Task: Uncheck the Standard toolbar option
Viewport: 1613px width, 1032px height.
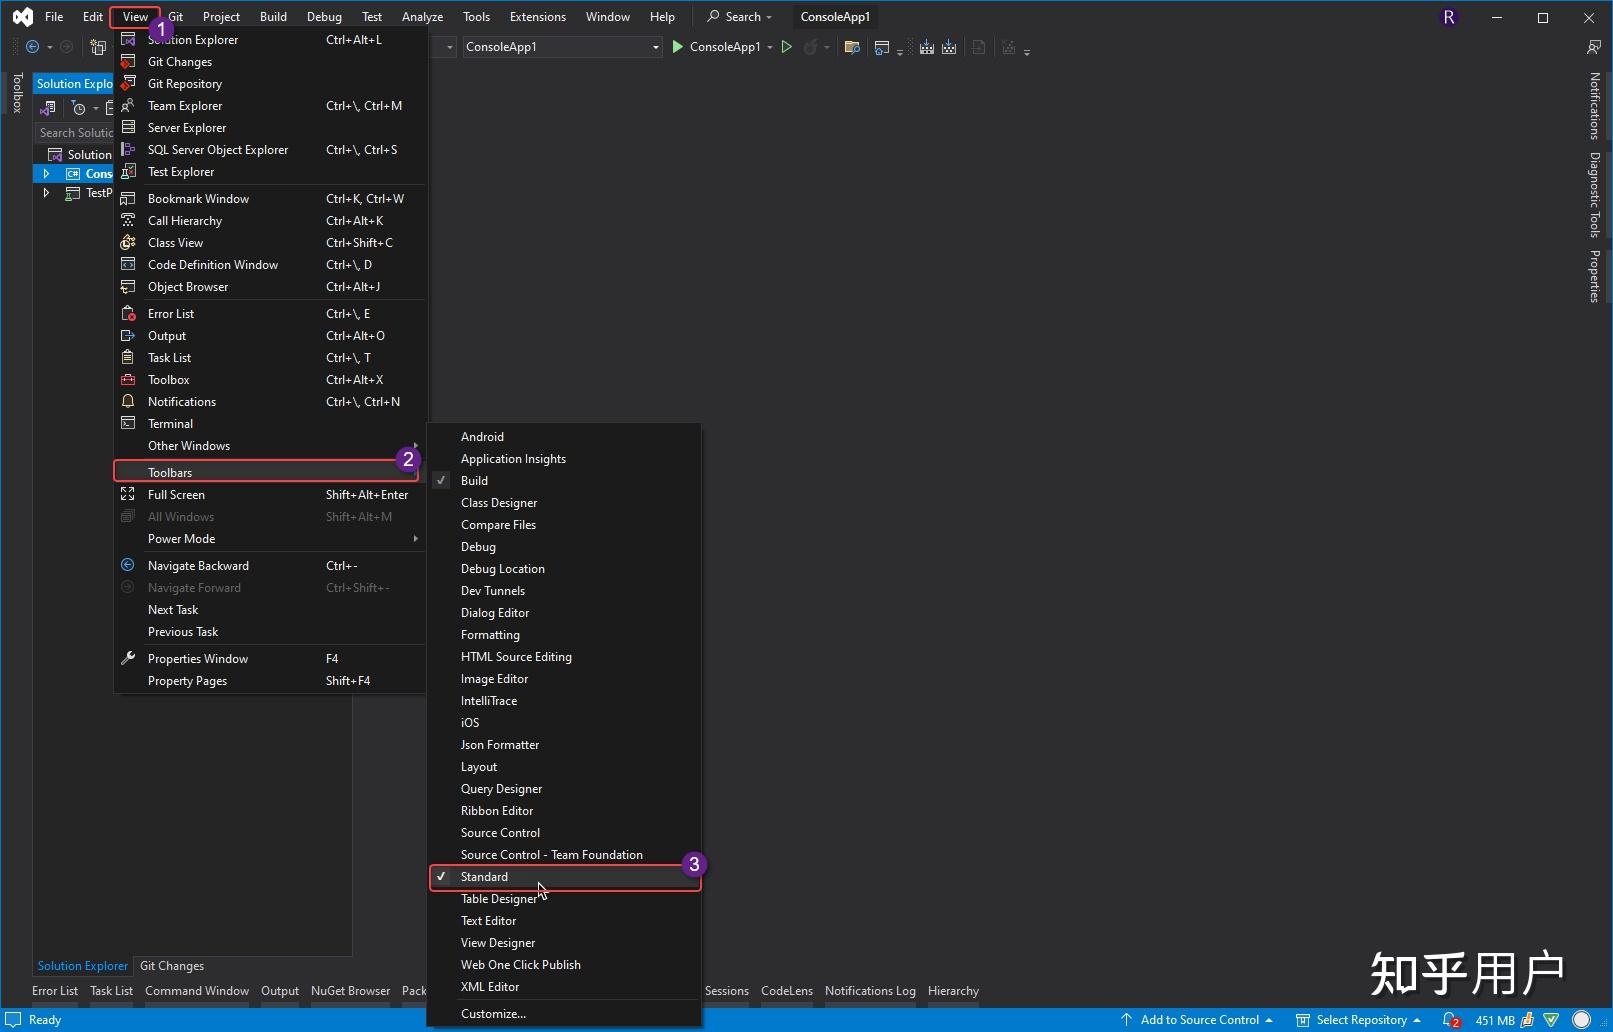Action: [x=484, y=877]
